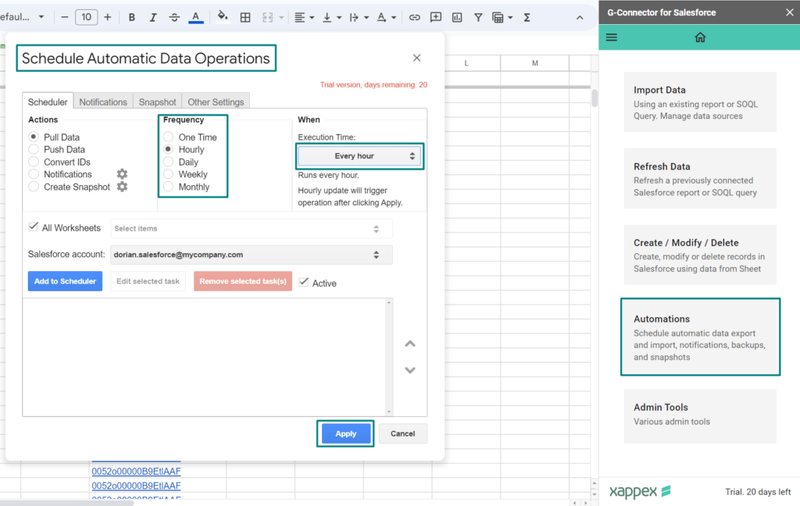Choose One Time frequency
Screen dimensions: 800x506
(x=168, y=137)
